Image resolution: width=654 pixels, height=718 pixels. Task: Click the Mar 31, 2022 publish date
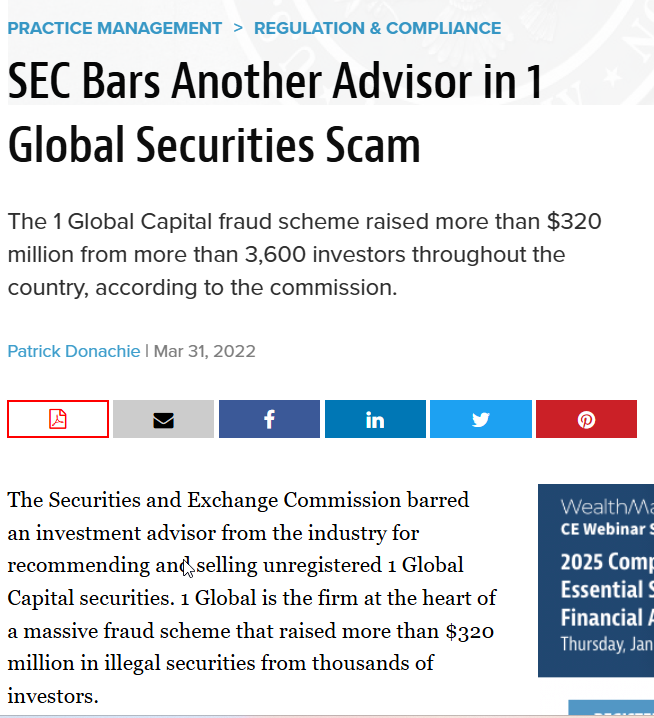pyautogui.click(x=204, y=351)
